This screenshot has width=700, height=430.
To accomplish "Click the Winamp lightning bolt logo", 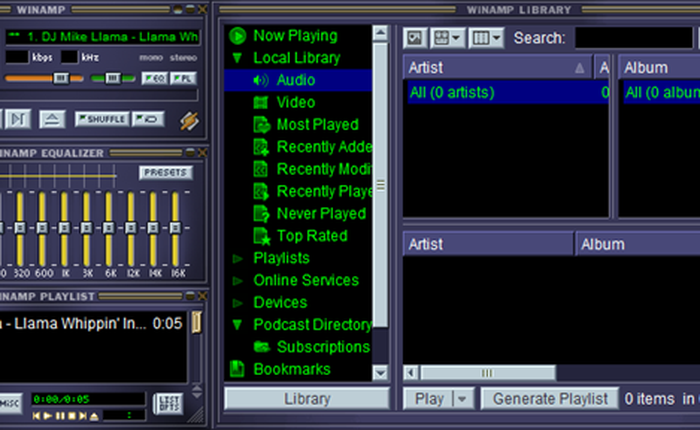I will click(x=189, y=121).
